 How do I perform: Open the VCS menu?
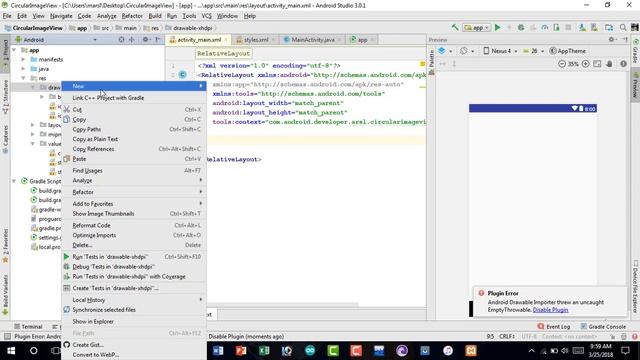[207, 16]
